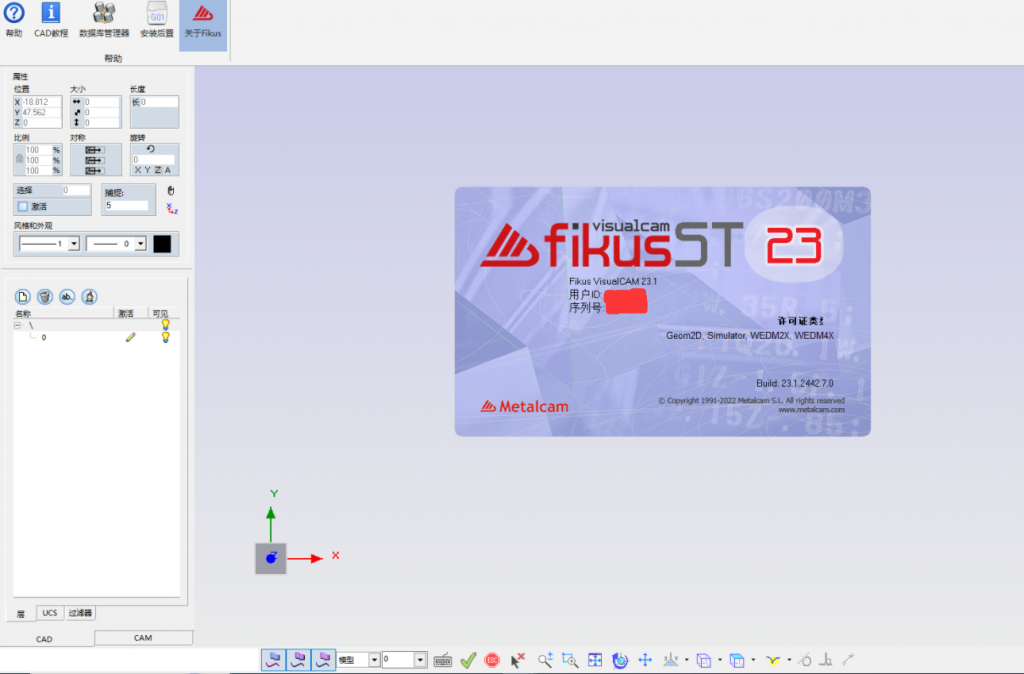This screenshot has height=674, width=1024.
Task: Toggle Y rotation axis under 旋转
Action: point(148,170)
